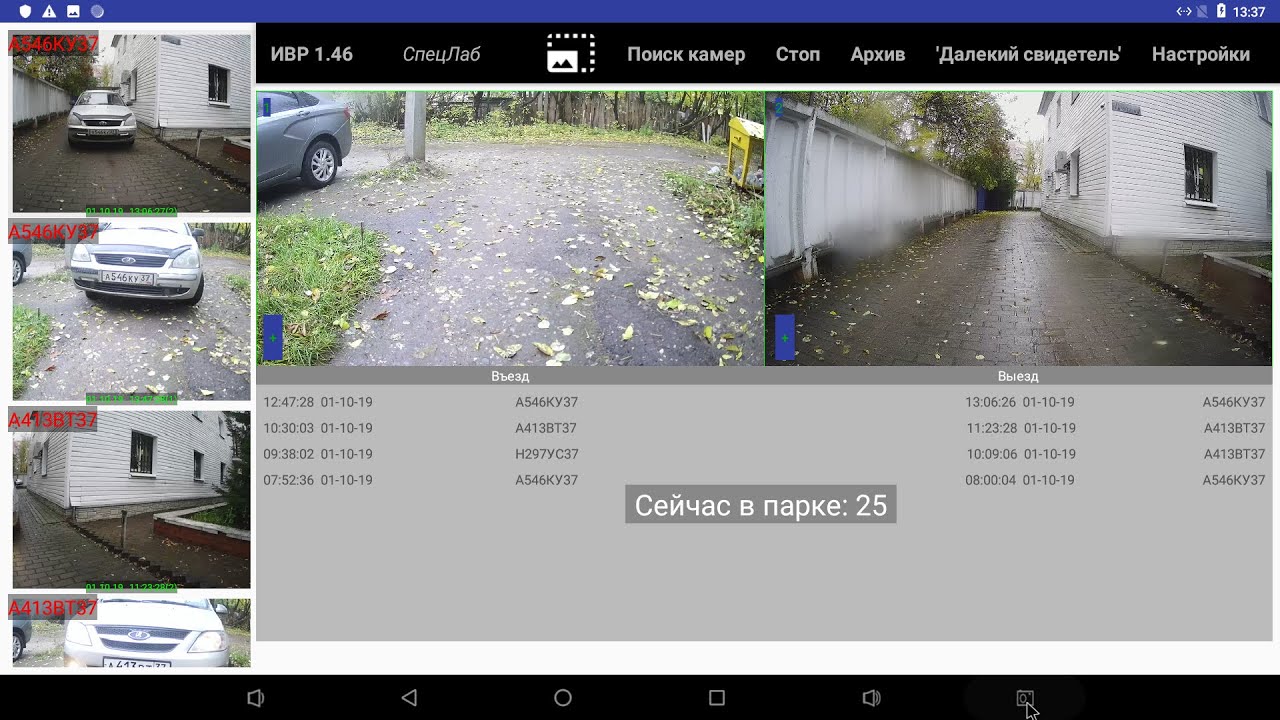Open bottom thumbnail А413ВТ37 white car
The height and width of the screenshot is (720, 1280).
131,633
